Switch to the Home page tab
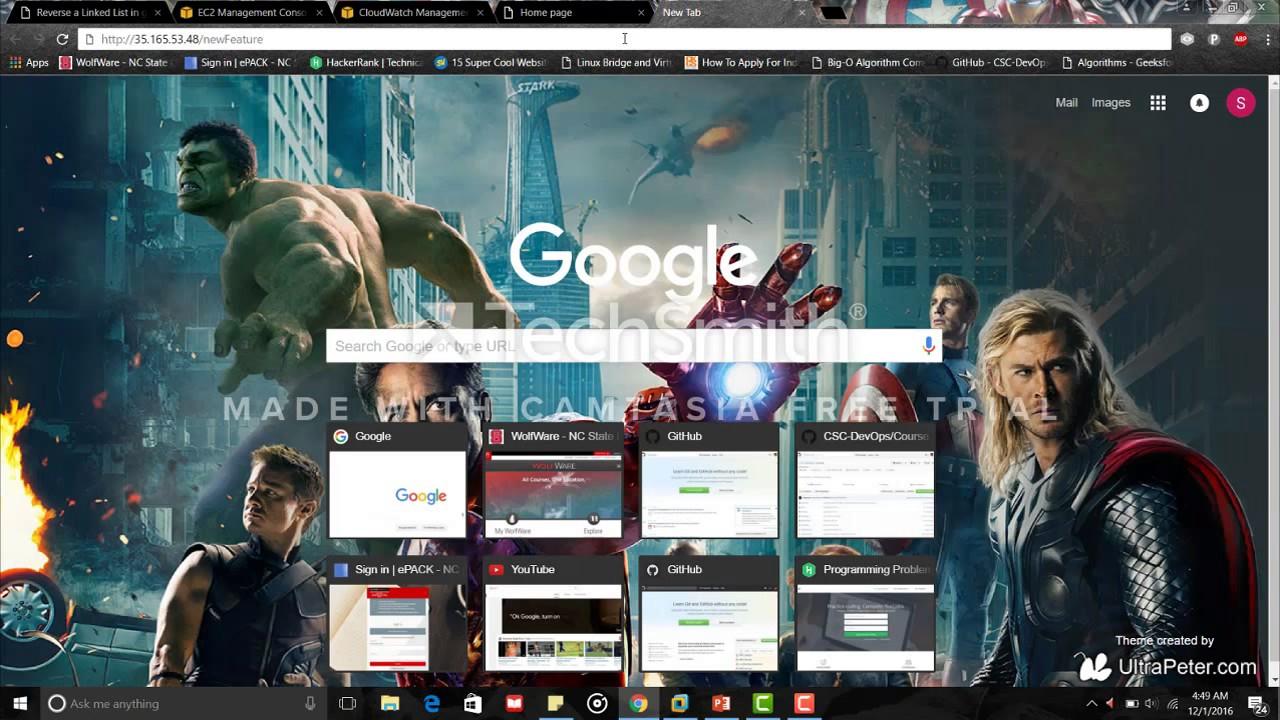Viewport: 1280px width, 720px height. 572,12
